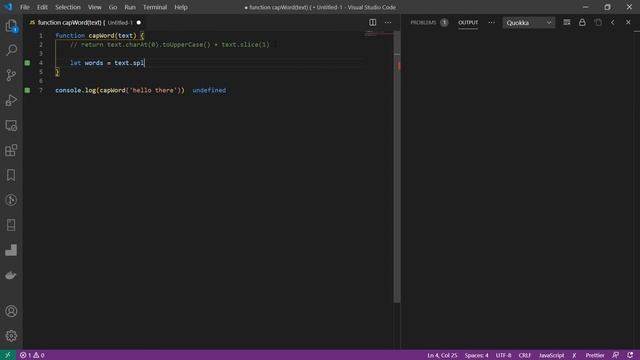
Task: Open the Explorer view in activity bar
Action: [11, 26]
